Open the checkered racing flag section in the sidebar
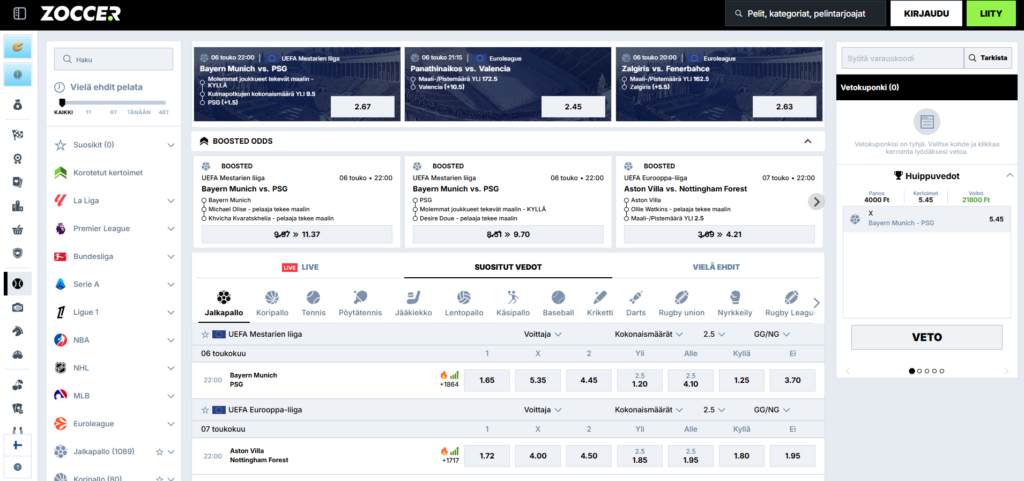 [18, 135]
